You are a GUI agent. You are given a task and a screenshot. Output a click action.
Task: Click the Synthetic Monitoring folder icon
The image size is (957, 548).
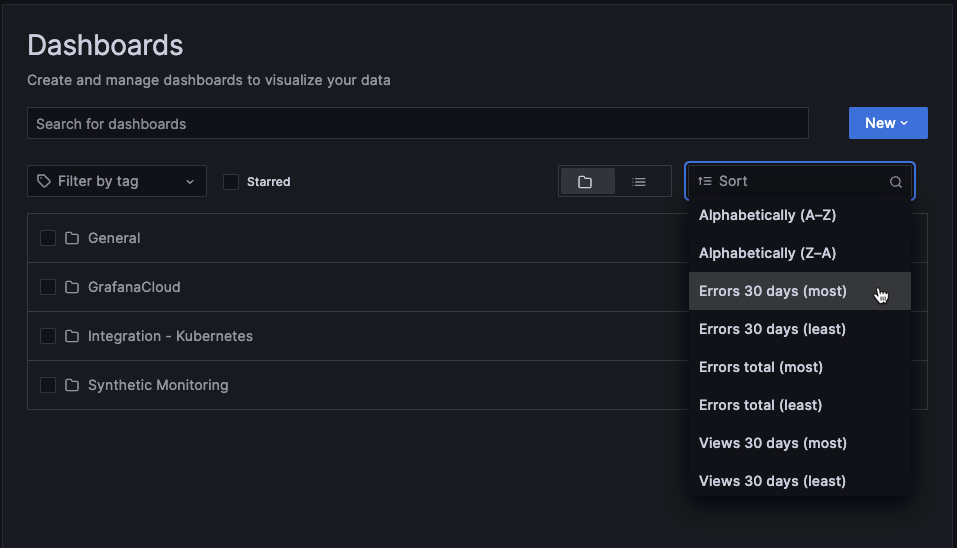[x=72, y=385]
